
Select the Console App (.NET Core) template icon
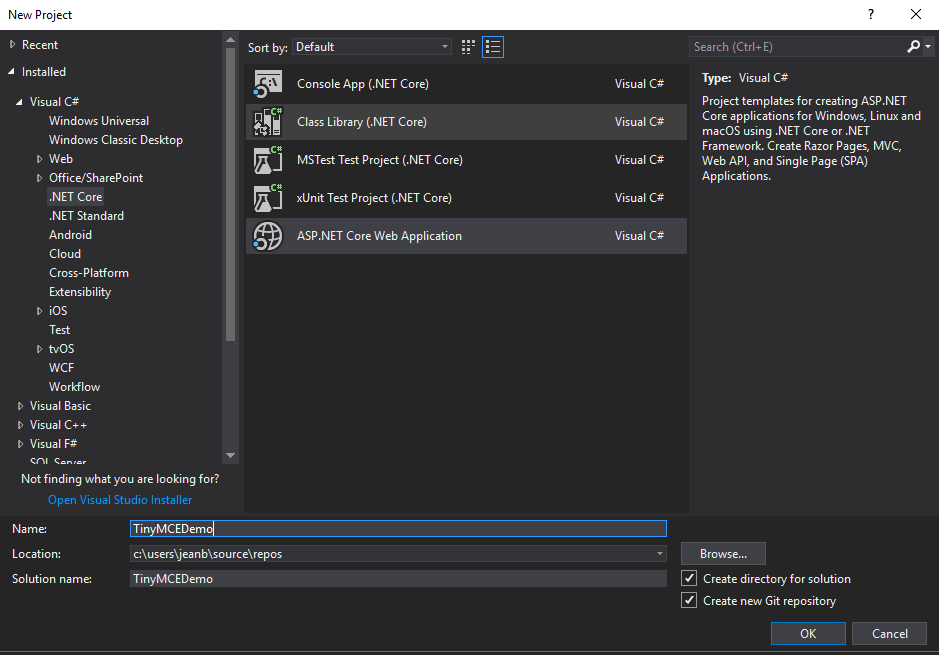(x=268, y=83)
